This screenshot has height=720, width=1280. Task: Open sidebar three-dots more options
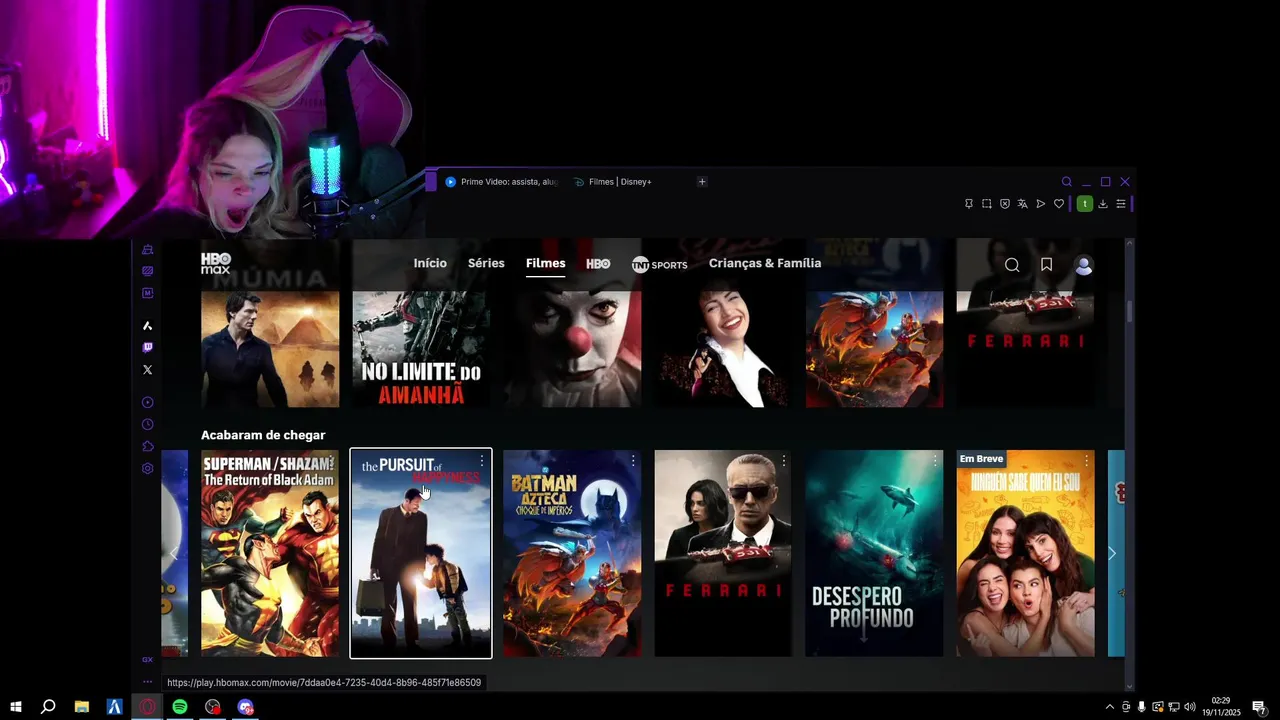(x=147, y=682)
